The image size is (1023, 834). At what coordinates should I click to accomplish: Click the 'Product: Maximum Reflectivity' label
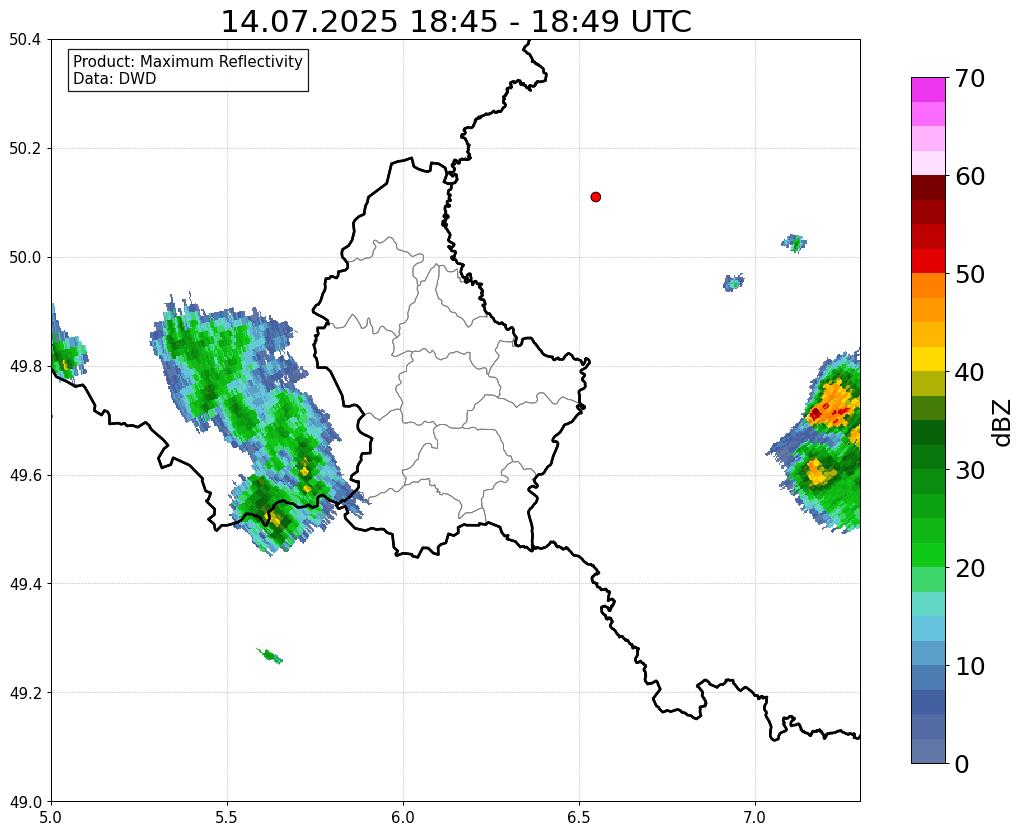[x=188, y=61]
